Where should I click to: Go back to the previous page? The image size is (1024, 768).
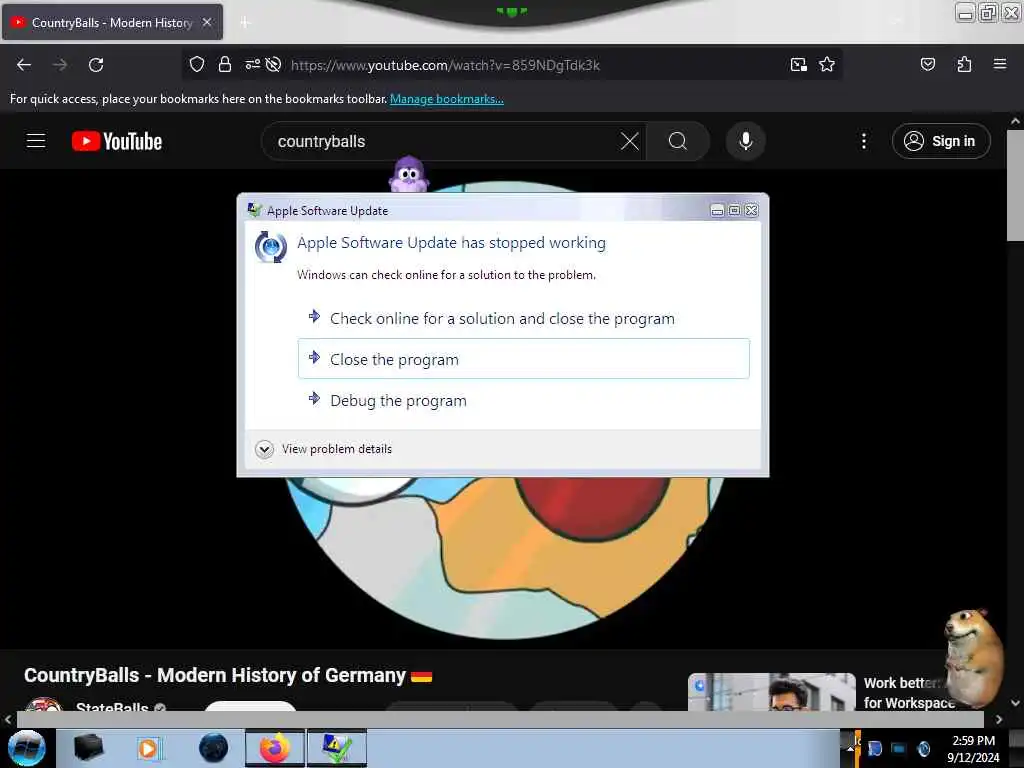coord(24,65)
